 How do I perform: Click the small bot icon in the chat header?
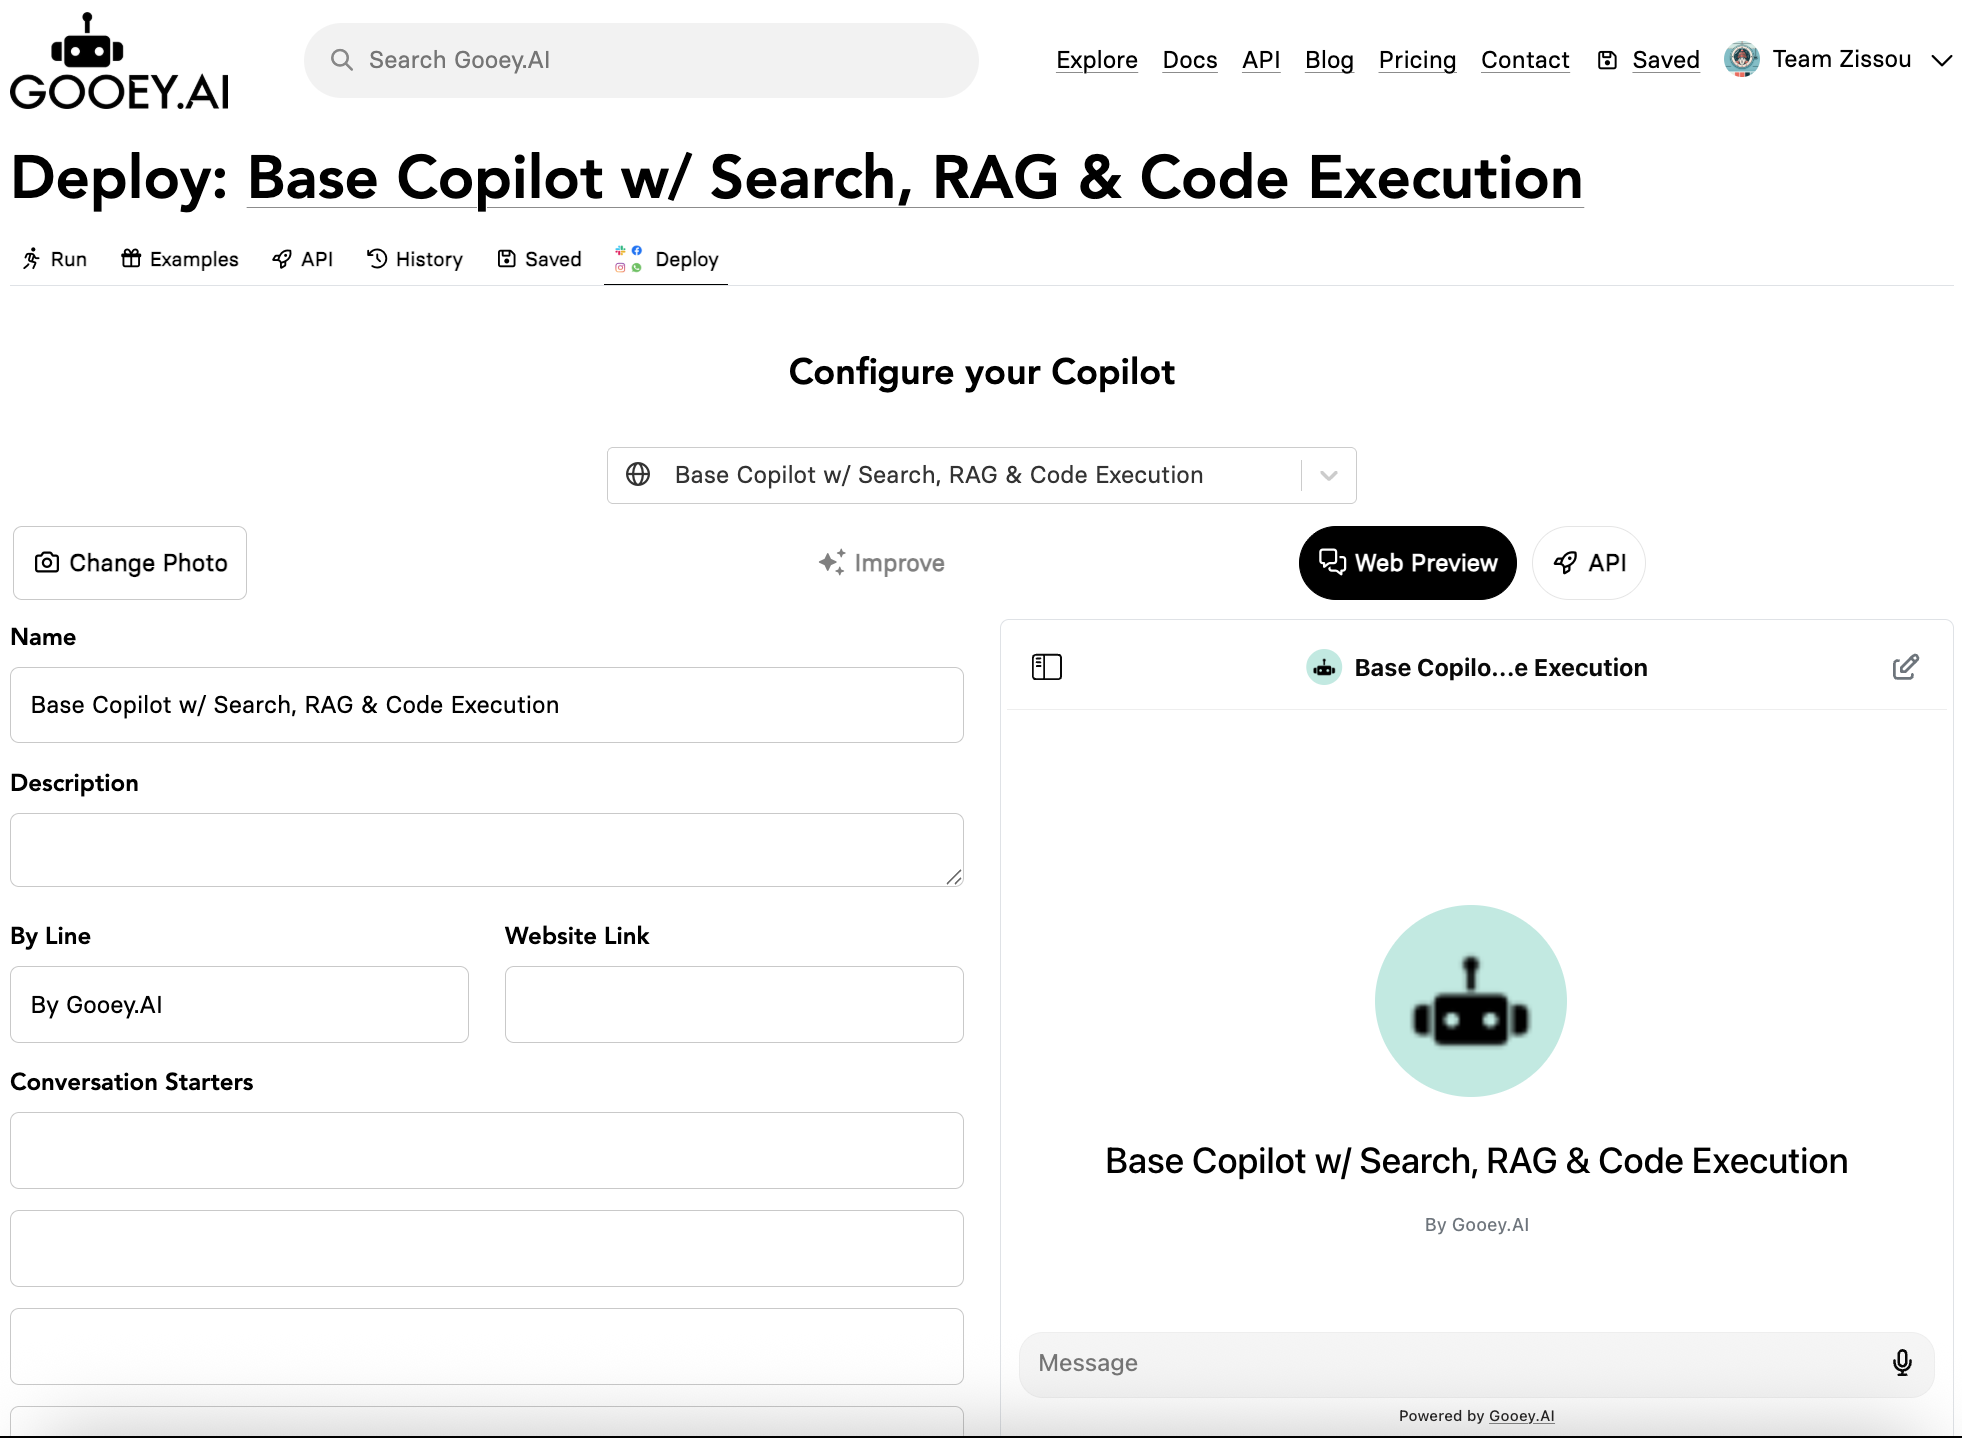tap(1324, 667)
